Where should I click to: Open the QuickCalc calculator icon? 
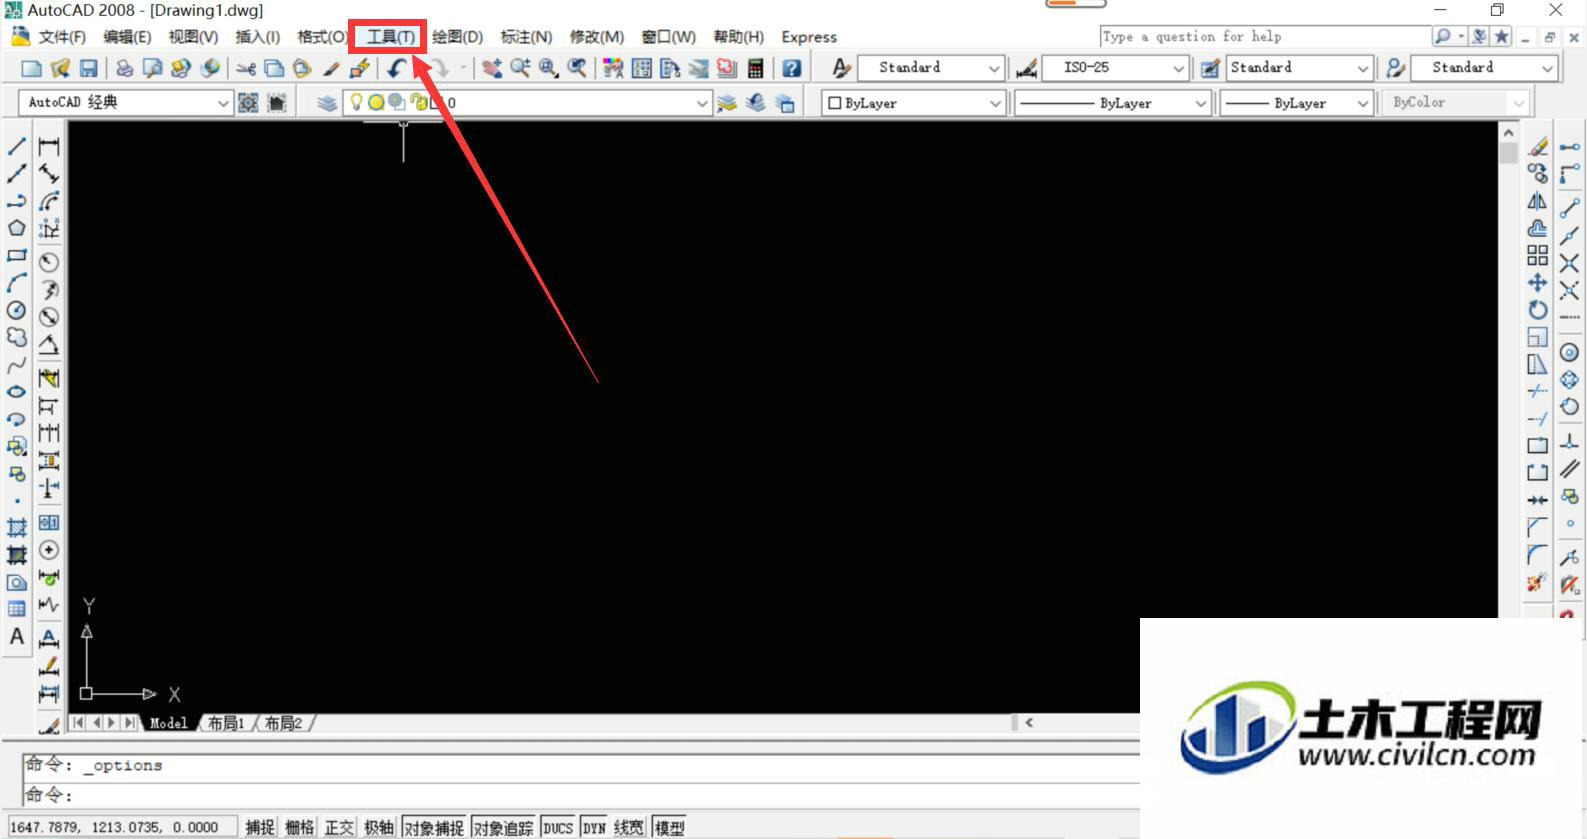coord(756,68)
